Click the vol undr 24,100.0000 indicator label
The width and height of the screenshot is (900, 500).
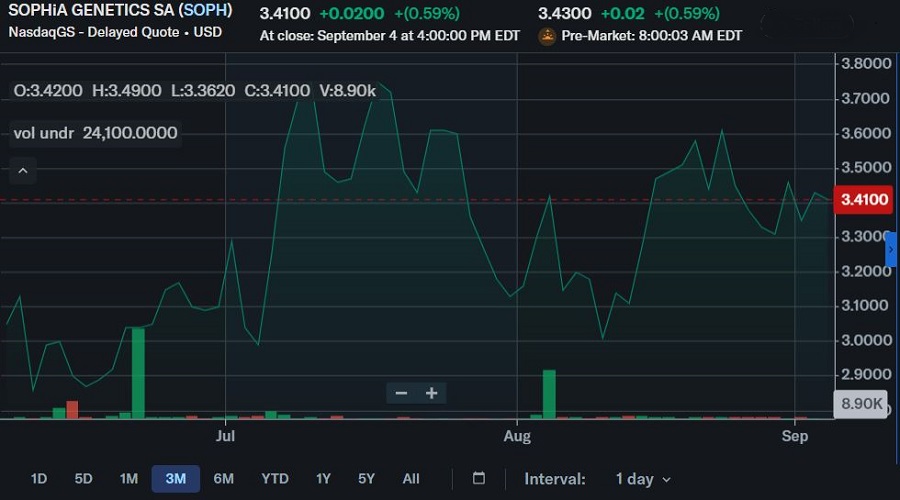pyautogui.click(x=95, y=133)
